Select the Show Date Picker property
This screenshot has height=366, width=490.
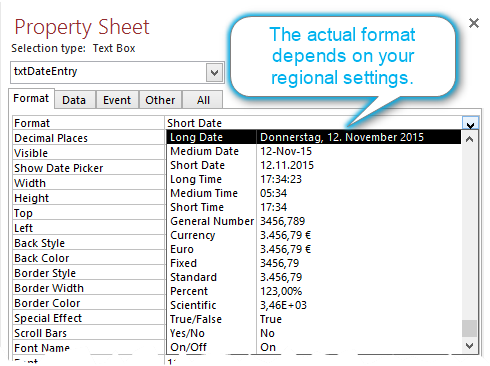click(x=88, y=168)
